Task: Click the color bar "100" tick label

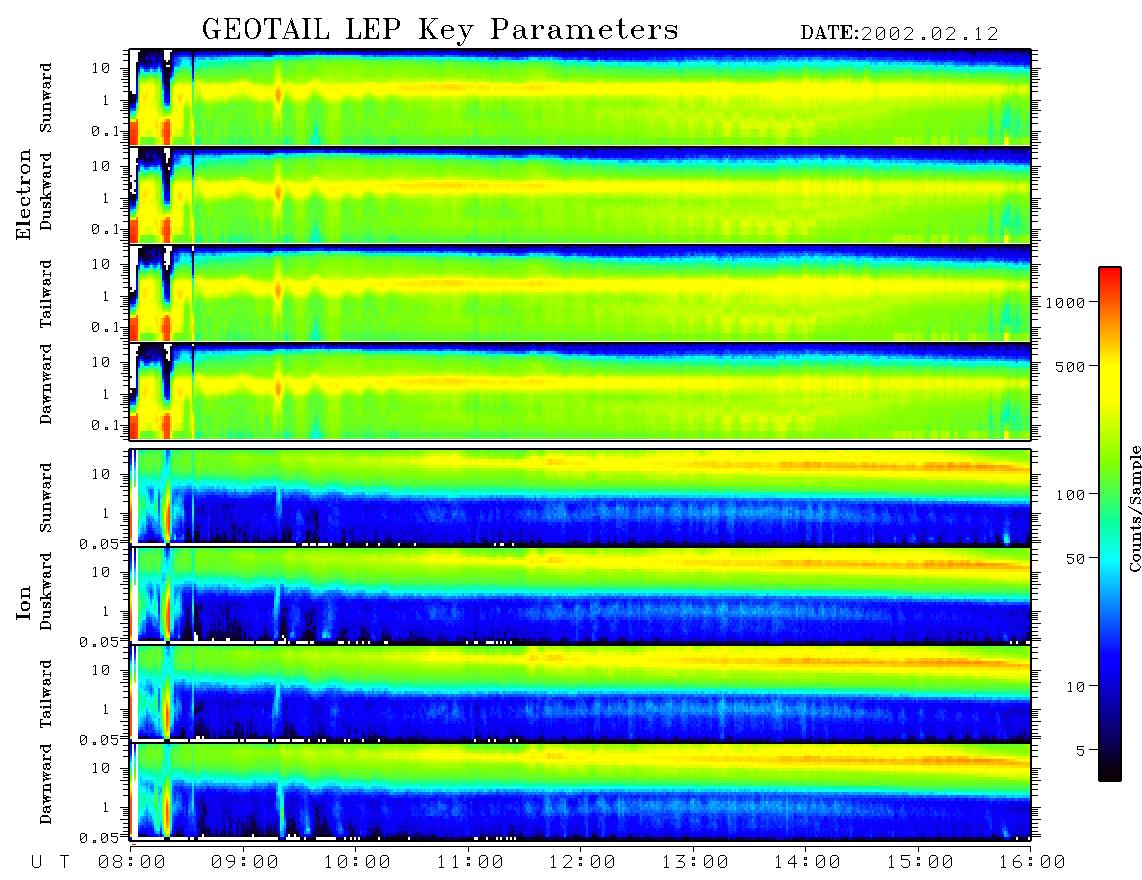Action: 1071,495
